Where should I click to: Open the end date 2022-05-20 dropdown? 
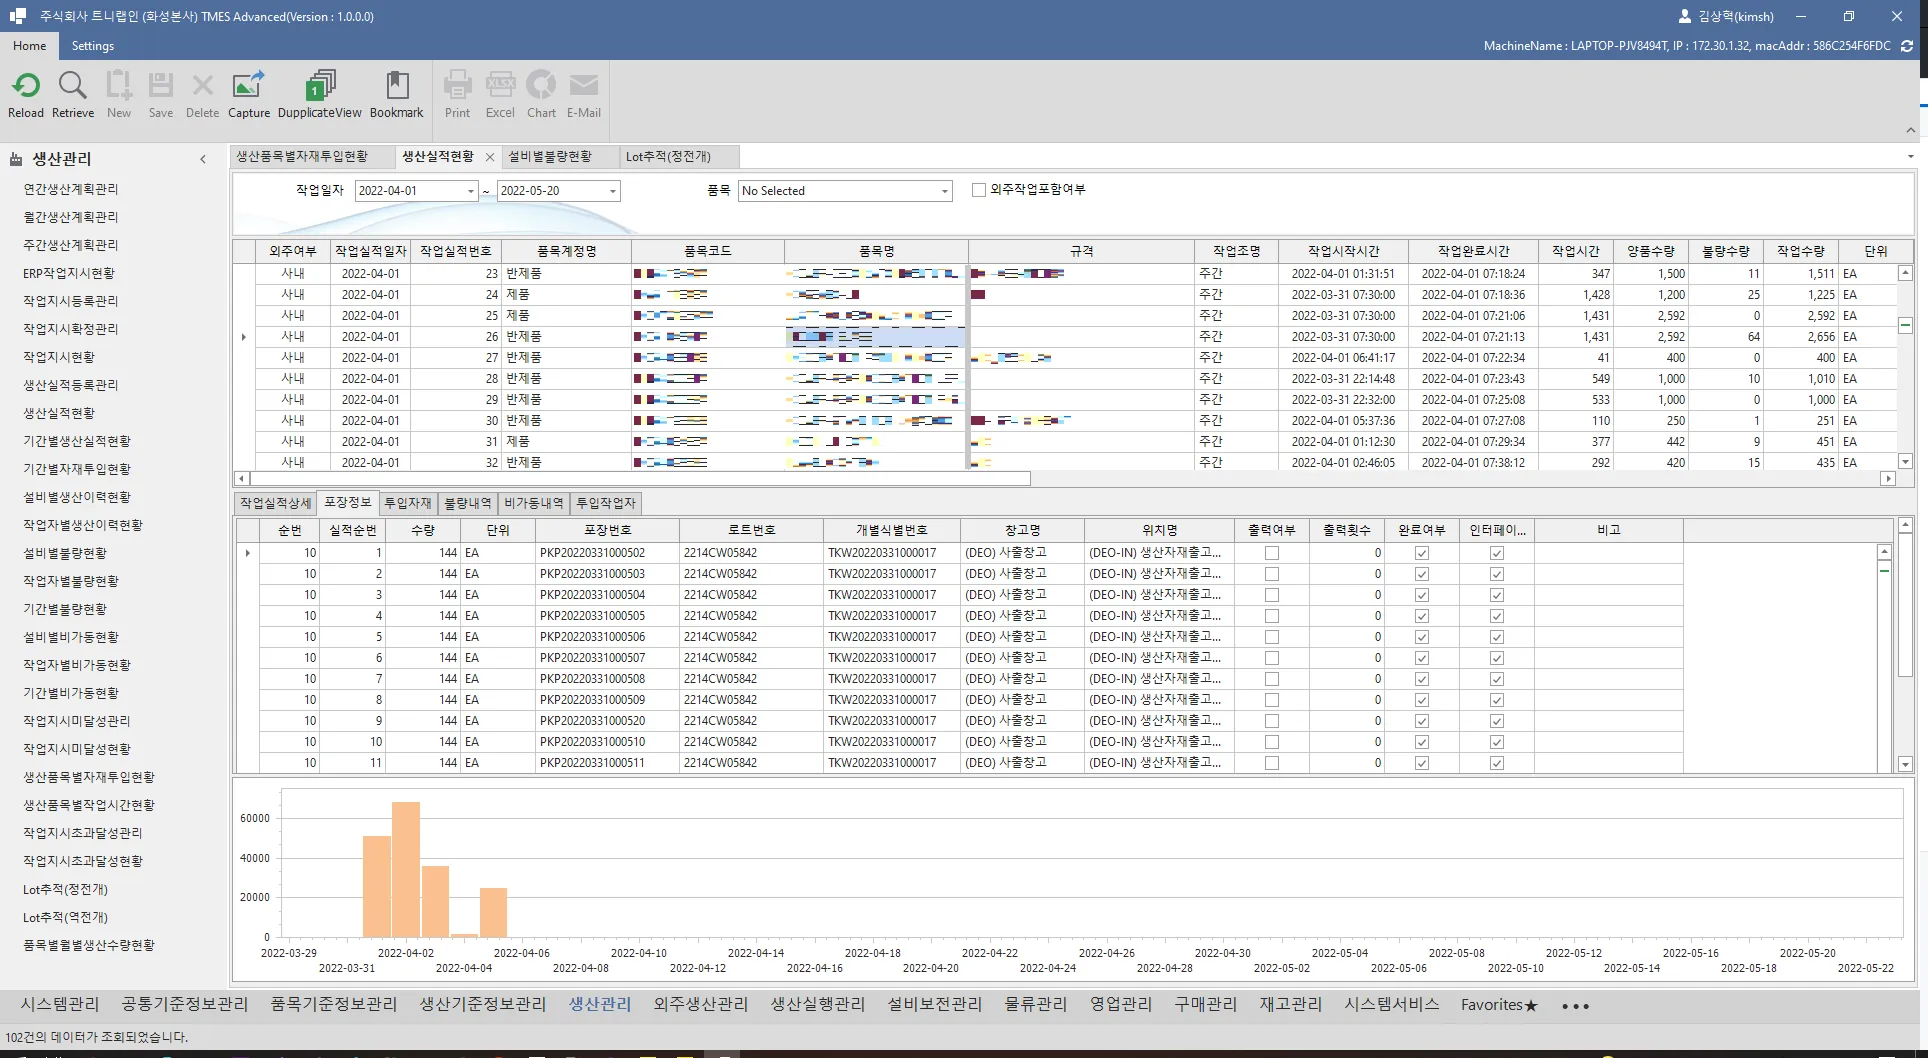coord(612,191)
